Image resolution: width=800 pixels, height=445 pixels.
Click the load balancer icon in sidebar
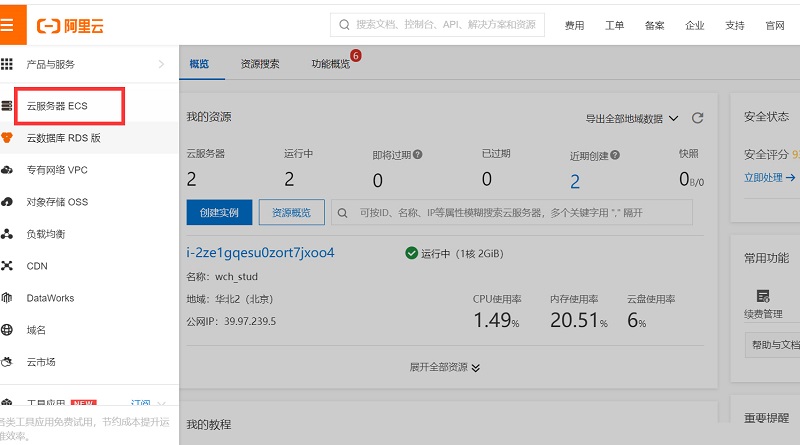click(7, 234)
